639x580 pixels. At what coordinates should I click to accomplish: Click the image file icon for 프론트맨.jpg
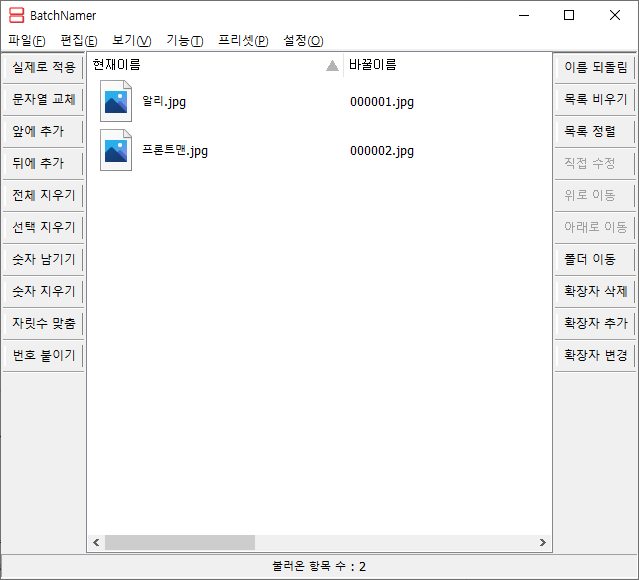[x=116, y=150]
